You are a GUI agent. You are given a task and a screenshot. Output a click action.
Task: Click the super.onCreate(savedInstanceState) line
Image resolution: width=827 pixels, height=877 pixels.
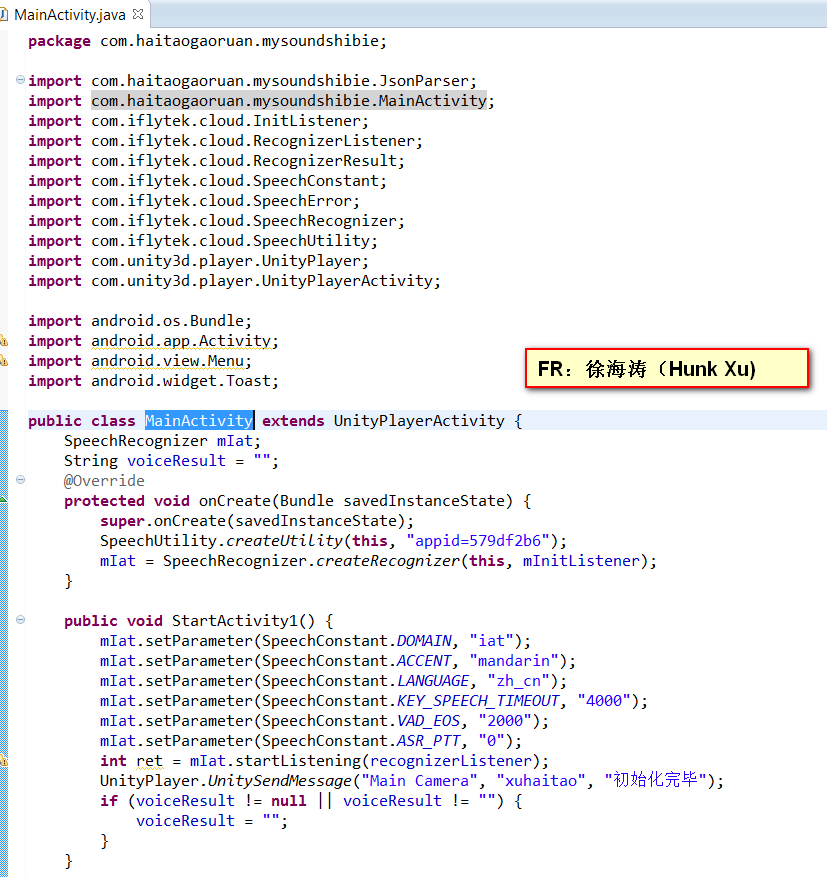257,521
